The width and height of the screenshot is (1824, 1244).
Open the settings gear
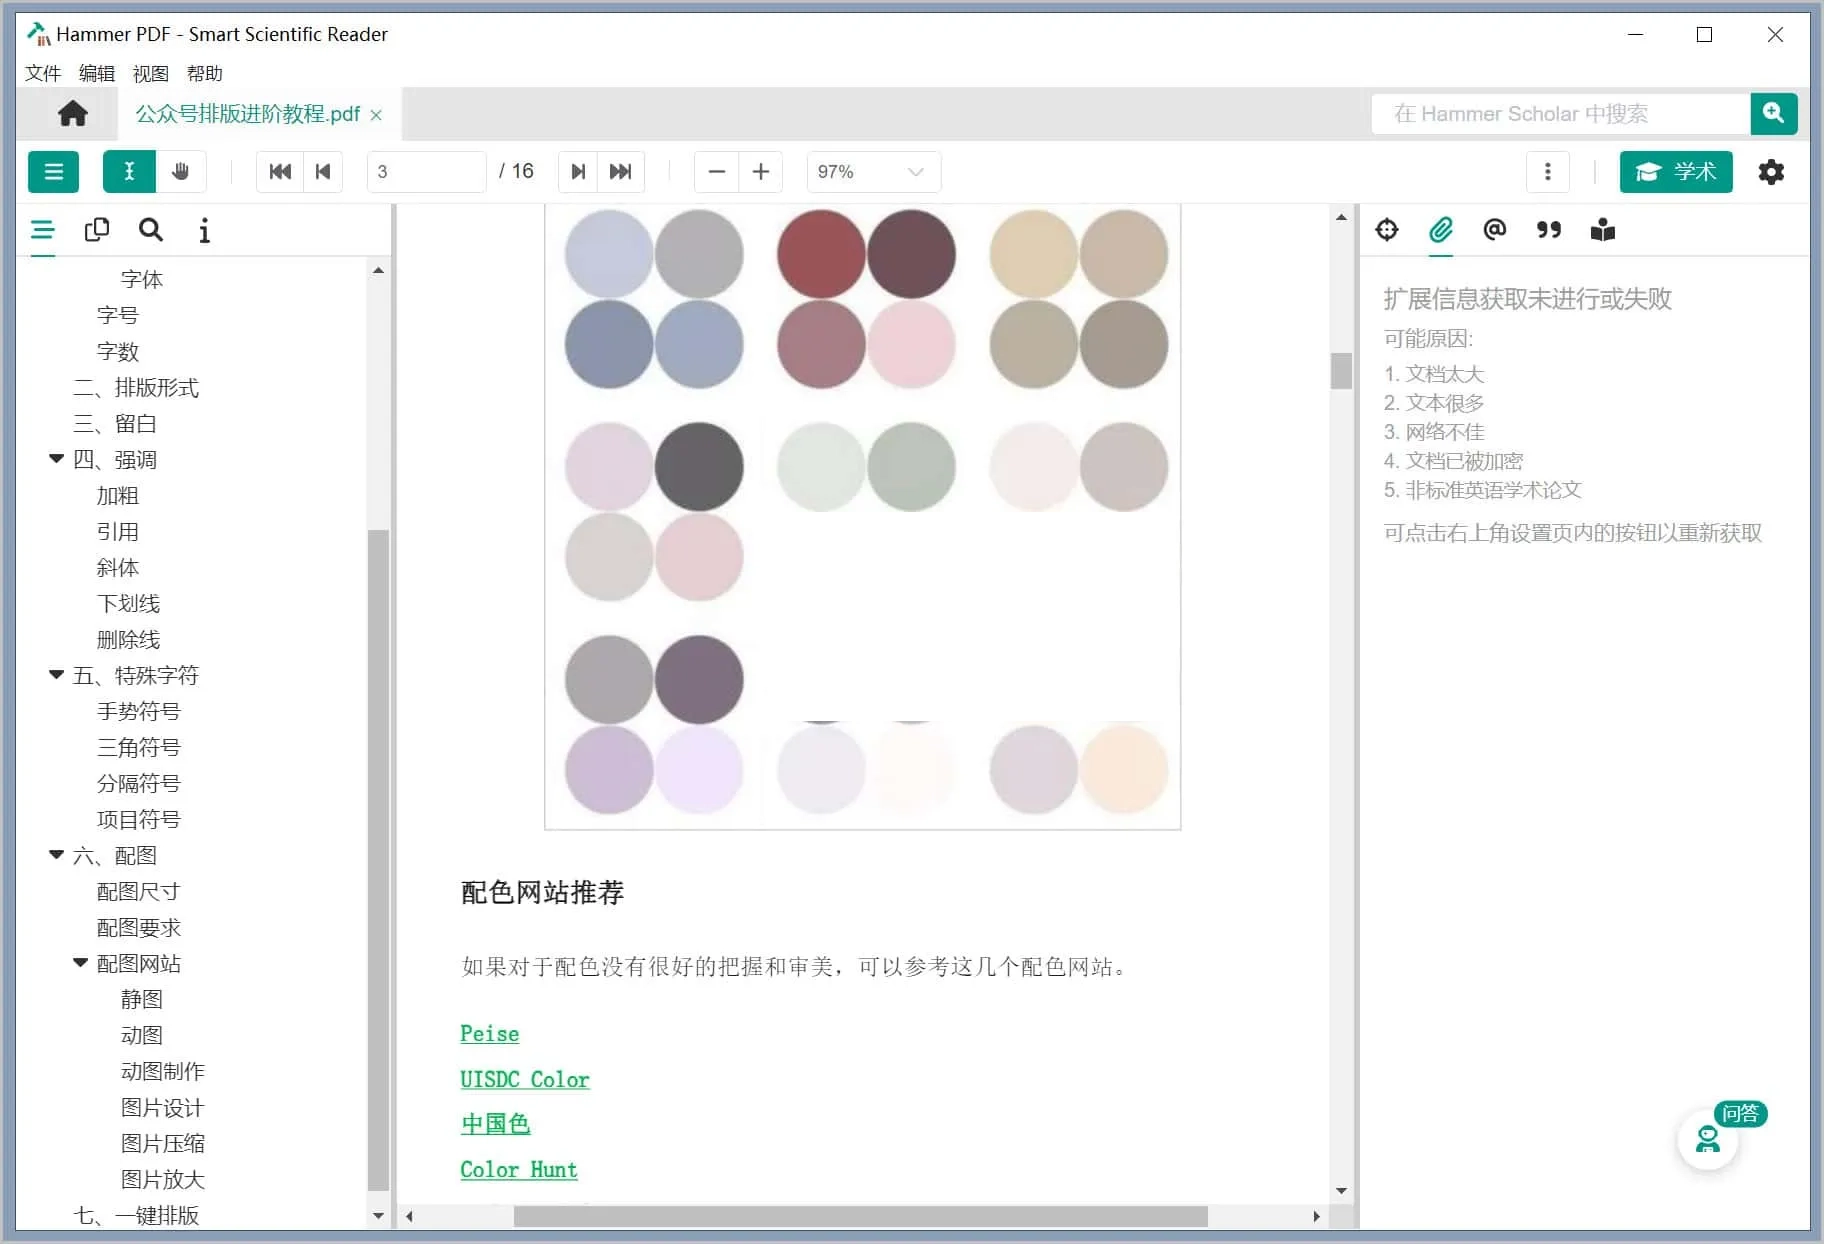(x=1771, y=172)
